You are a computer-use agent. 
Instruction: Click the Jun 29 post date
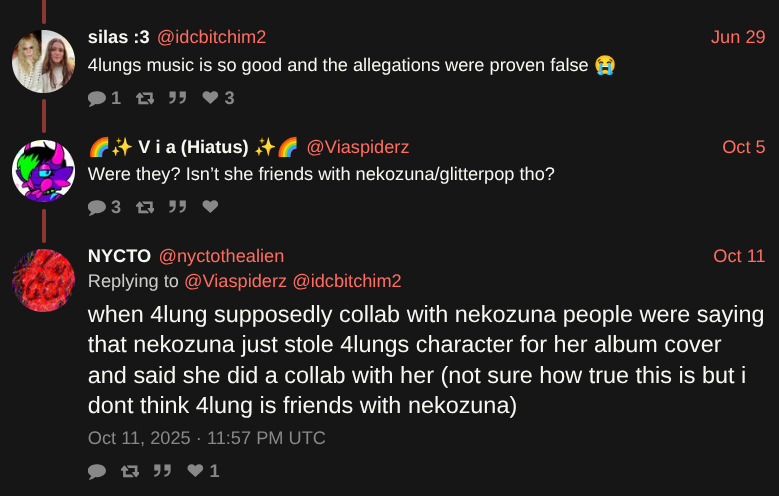click(738, 37)
